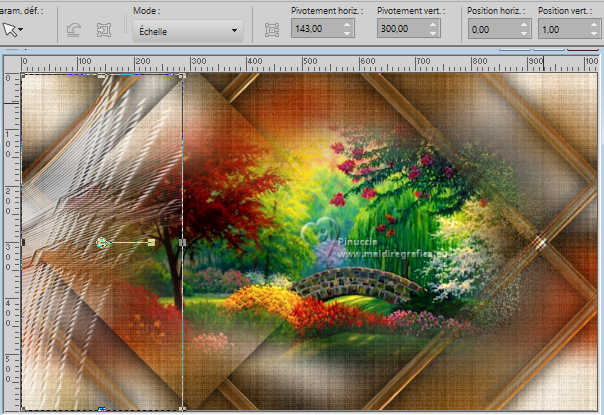This screenshot has width=604, height=415.
Task: Click the 'Position vert. :' label
Action: click(565, 11)
